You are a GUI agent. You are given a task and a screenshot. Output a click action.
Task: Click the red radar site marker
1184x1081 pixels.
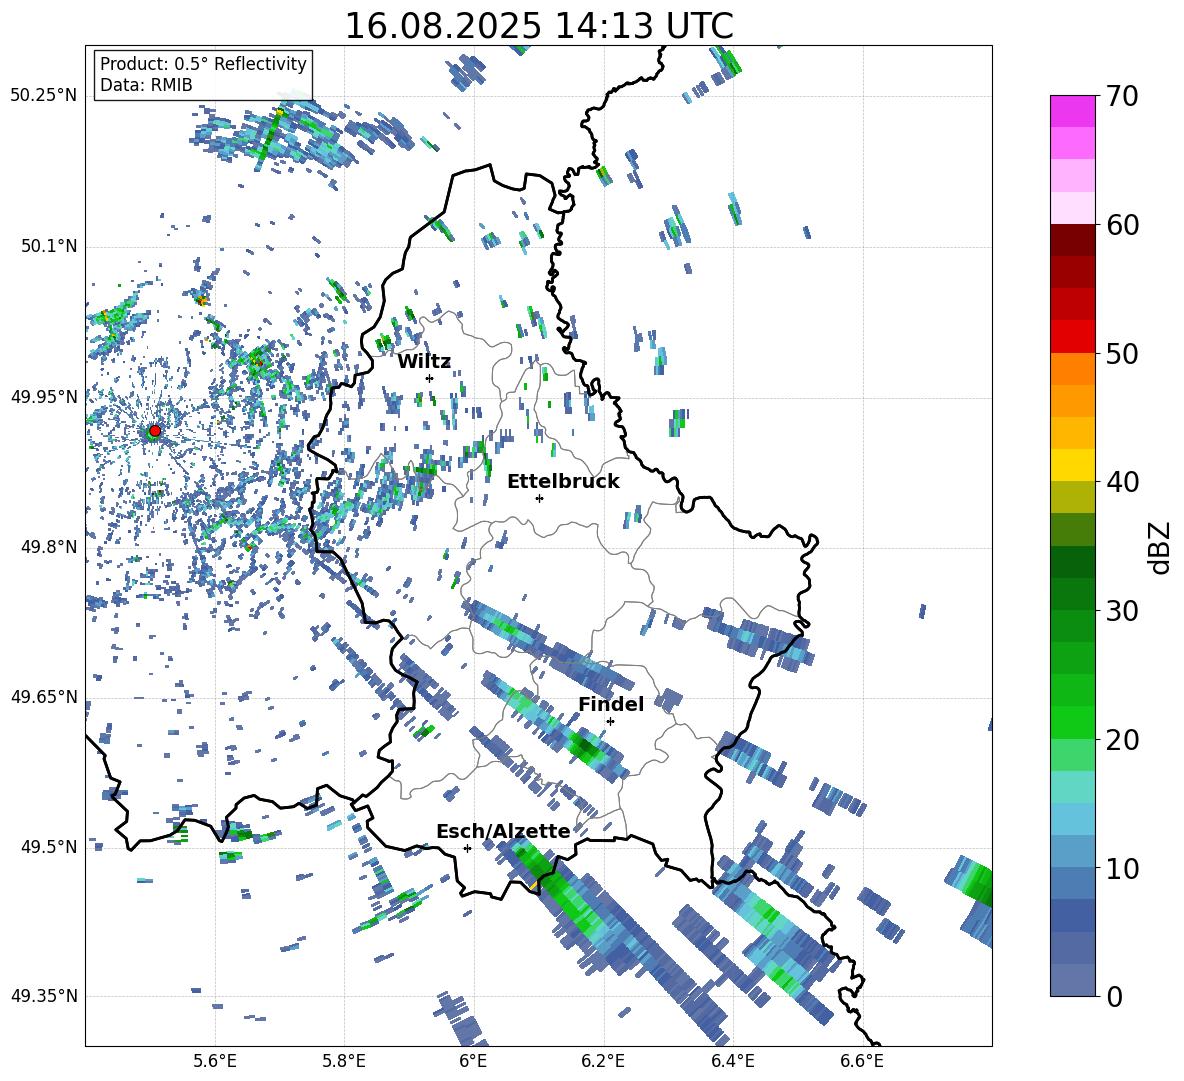coord(155,430)
